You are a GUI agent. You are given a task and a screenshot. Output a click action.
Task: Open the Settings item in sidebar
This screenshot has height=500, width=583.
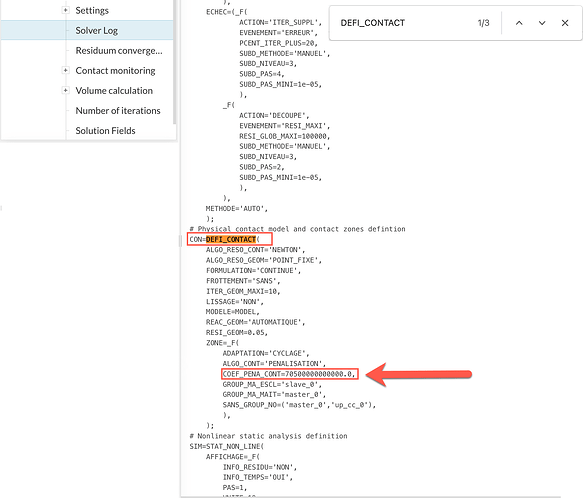point(92,10)
